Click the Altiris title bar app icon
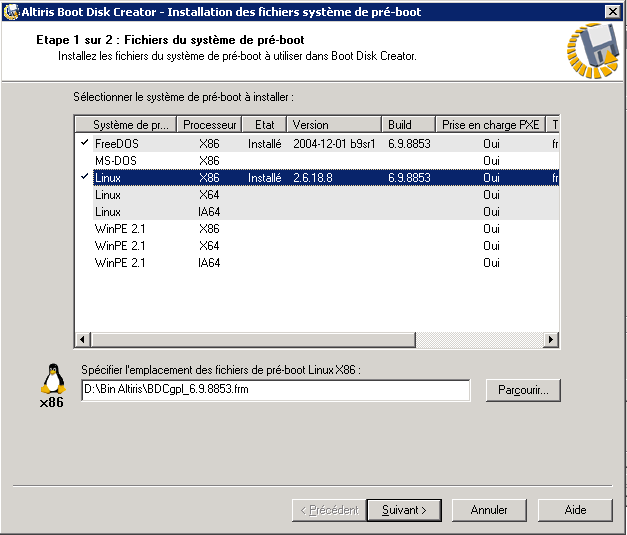The image size is (627, 535). (10, 11)
